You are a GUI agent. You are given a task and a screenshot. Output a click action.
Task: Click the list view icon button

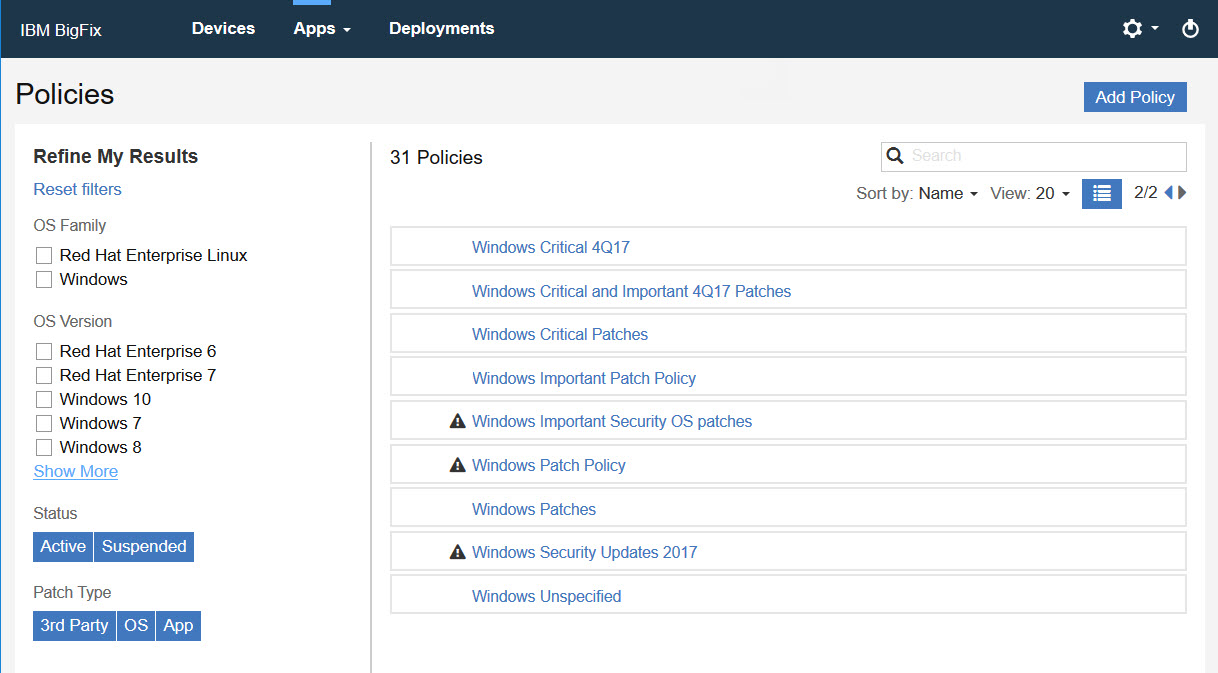[x=1101, y=193]
